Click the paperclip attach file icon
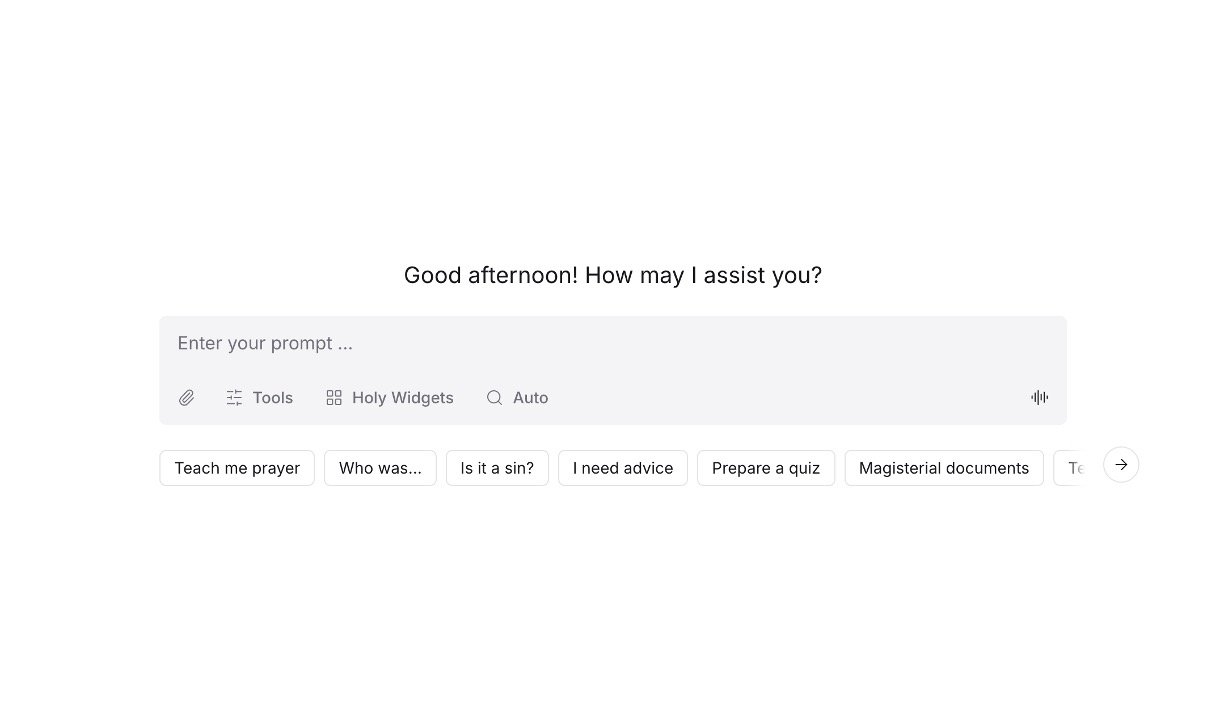The height and width of the screenshot is (710, 1224). click(187, 398)
